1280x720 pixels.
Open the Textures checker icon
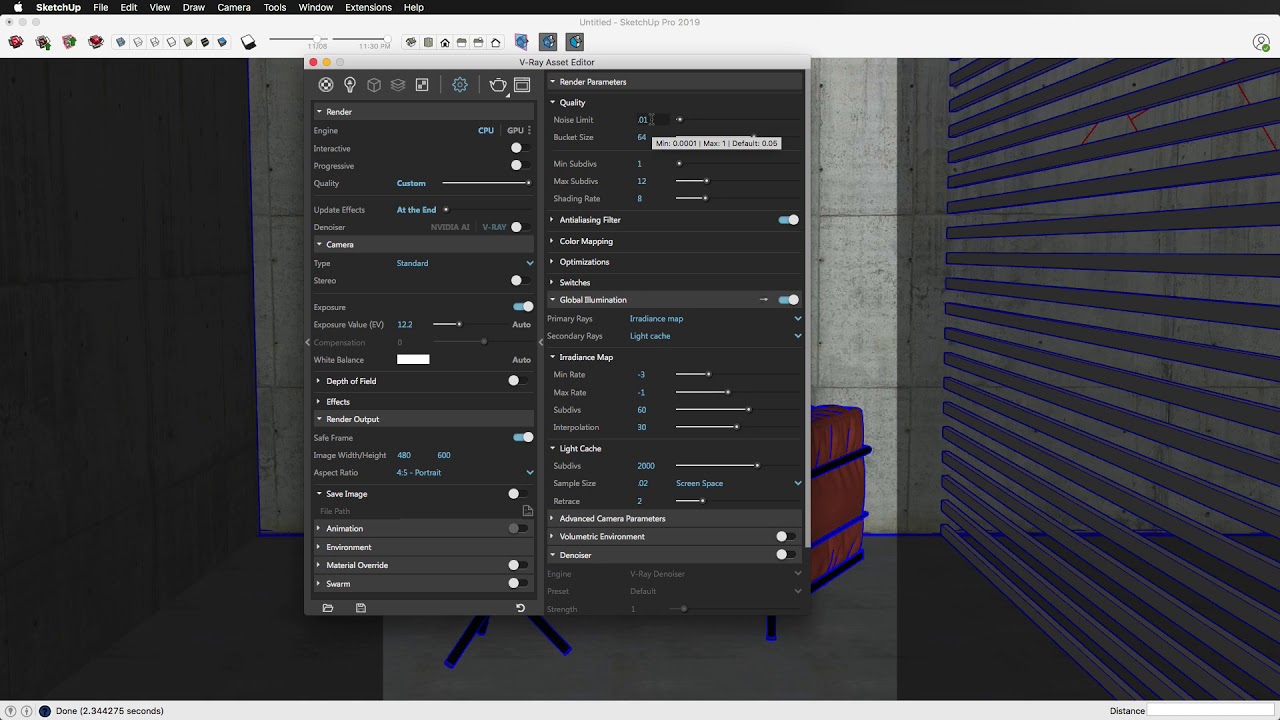coord(422,85)
